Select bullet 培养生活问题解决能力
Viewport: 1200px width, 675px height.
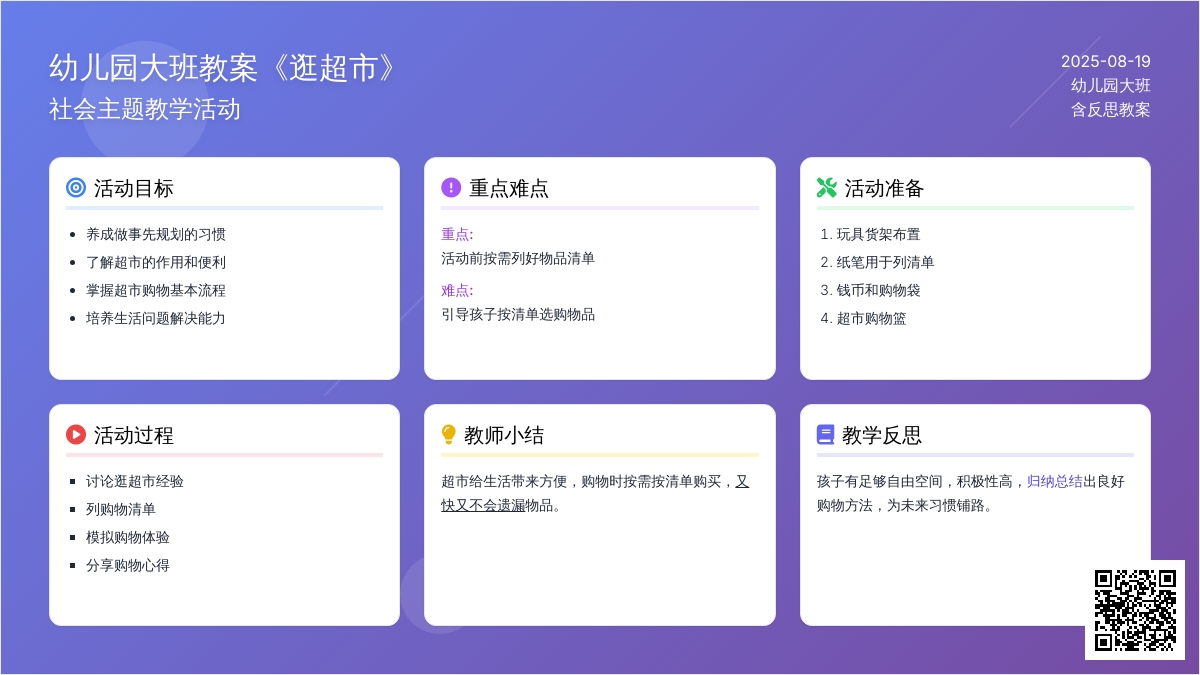(156, 318)
